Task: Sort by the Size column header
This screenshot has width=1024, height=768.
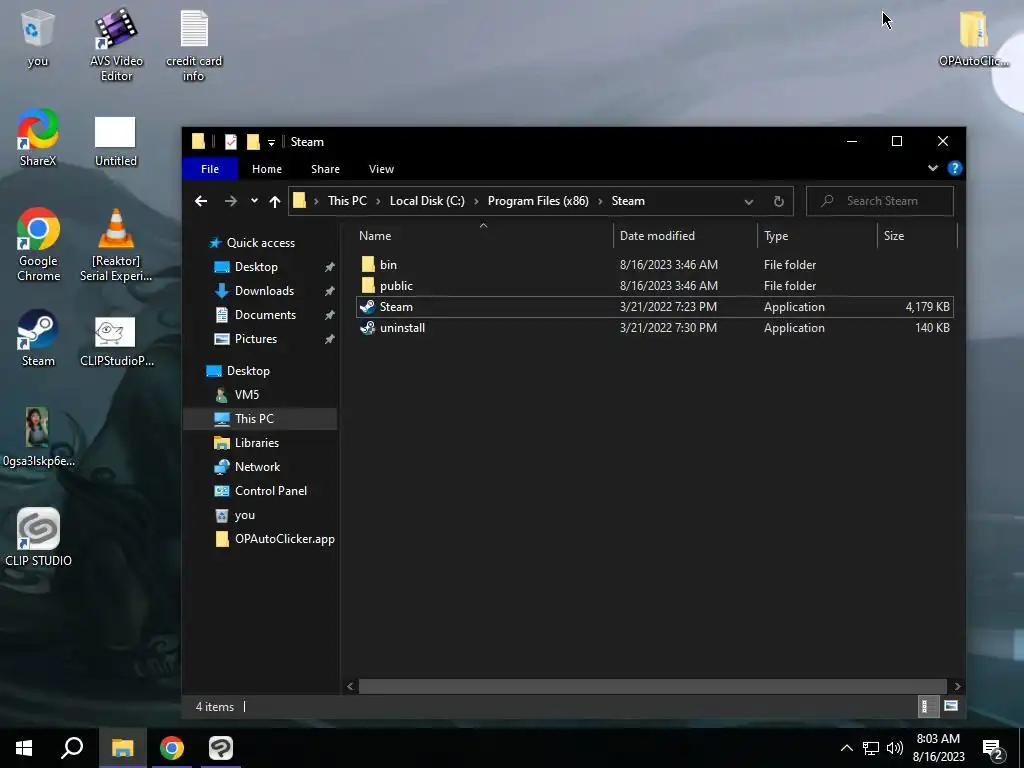Action: (x=917, y=236)
